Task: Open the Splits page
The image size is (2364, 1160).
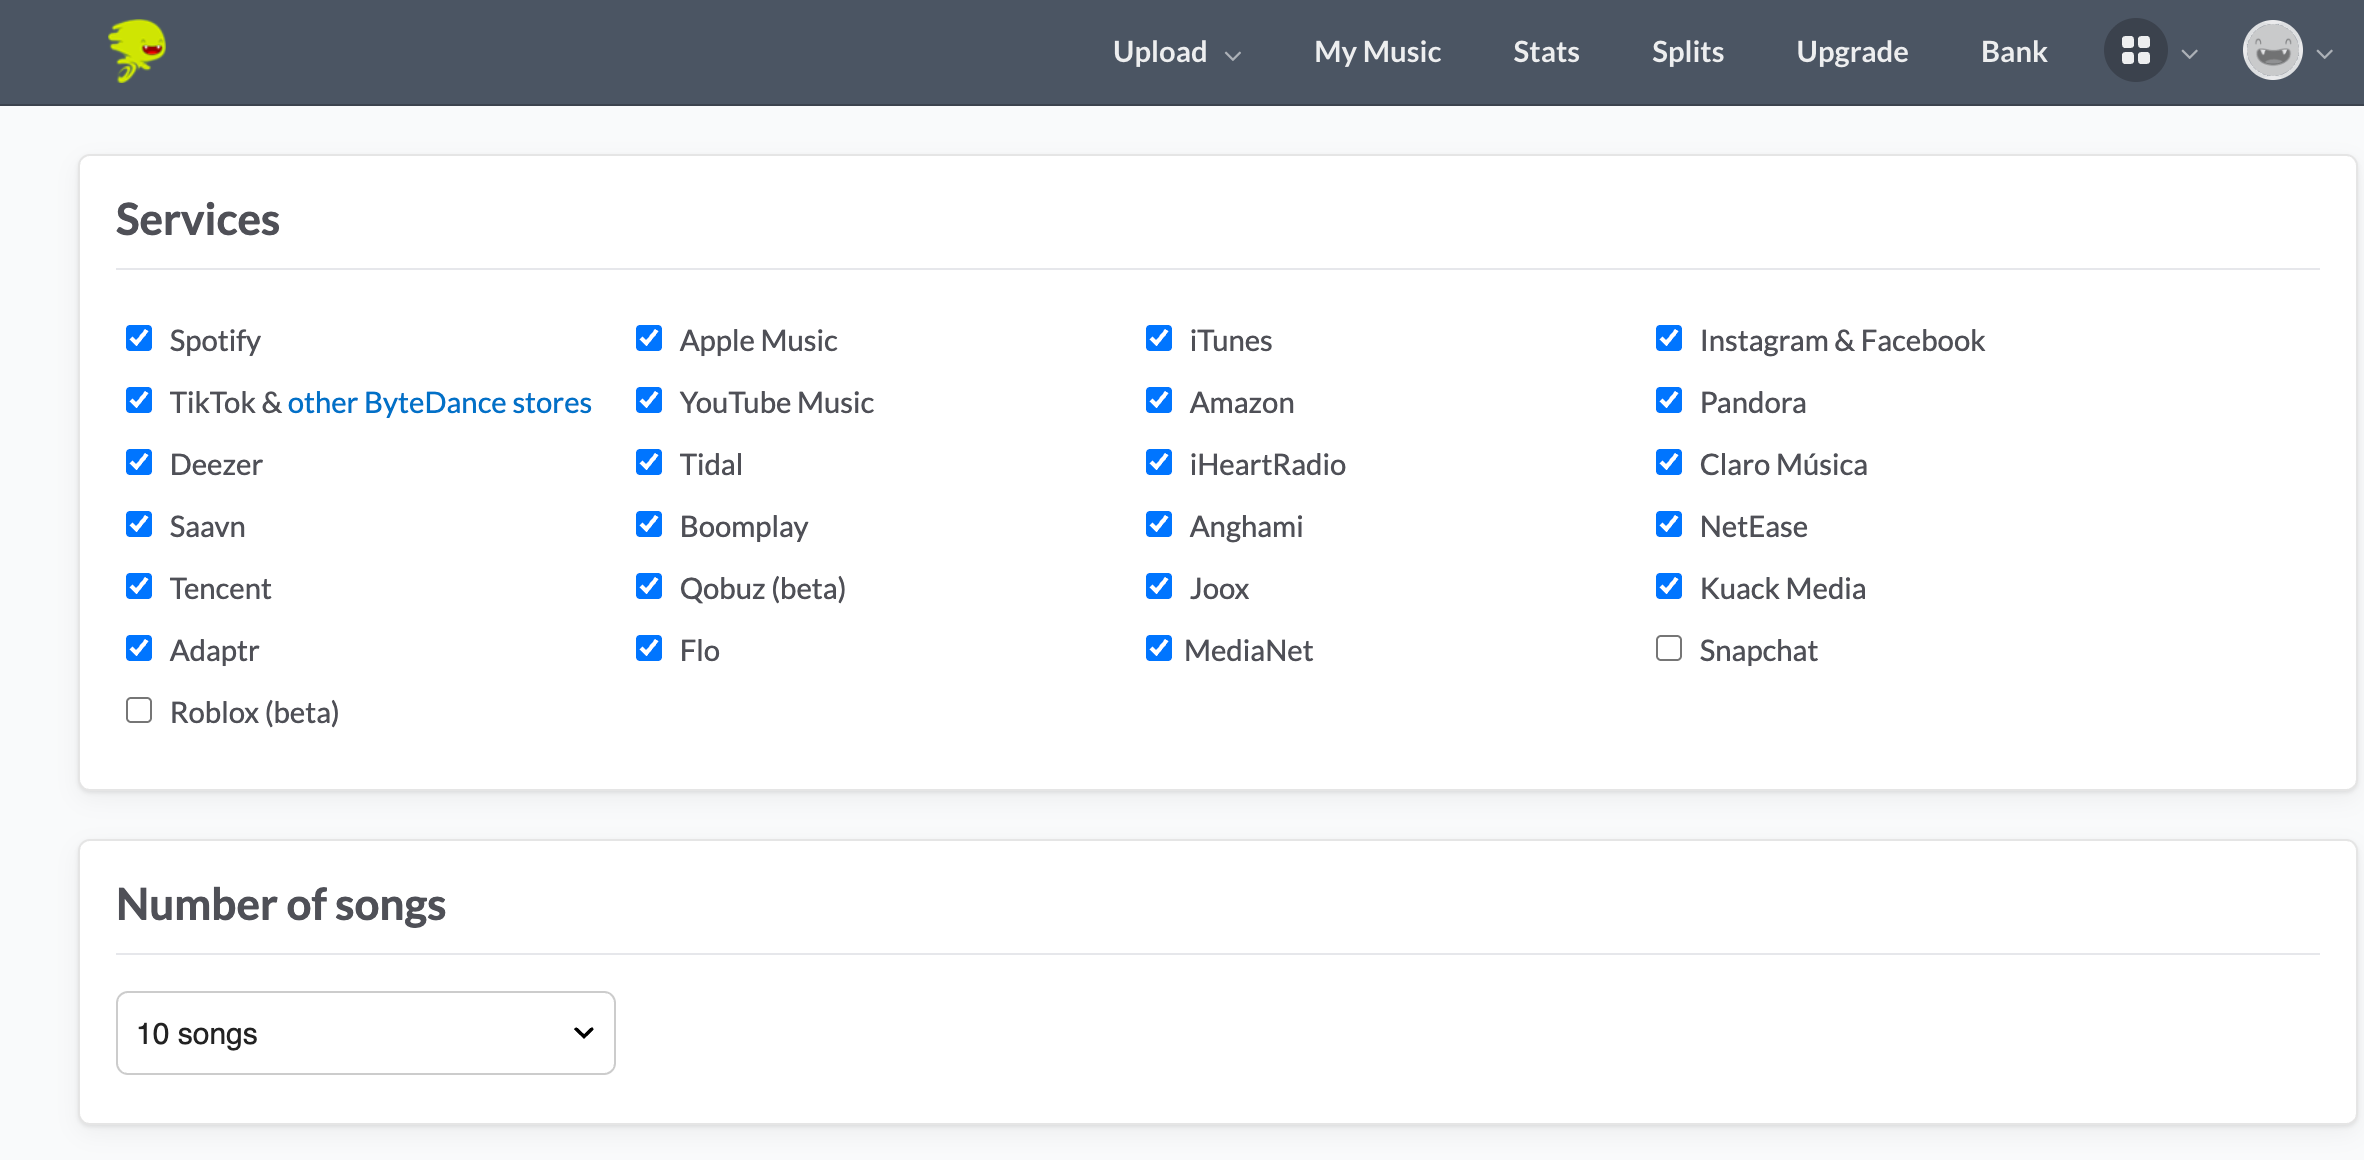Action: point(1687,52)
